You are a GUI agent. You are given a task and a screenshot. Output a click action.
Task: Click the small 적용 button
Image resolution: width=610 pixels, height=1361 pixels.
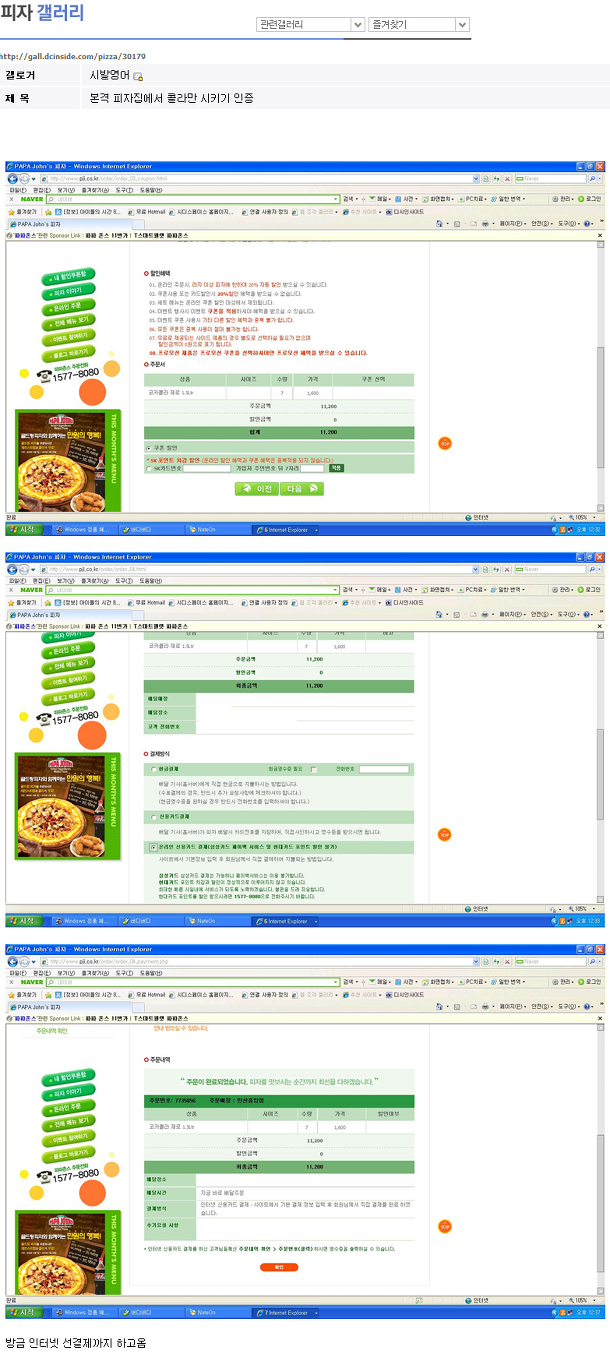click(x=336, y=467)
